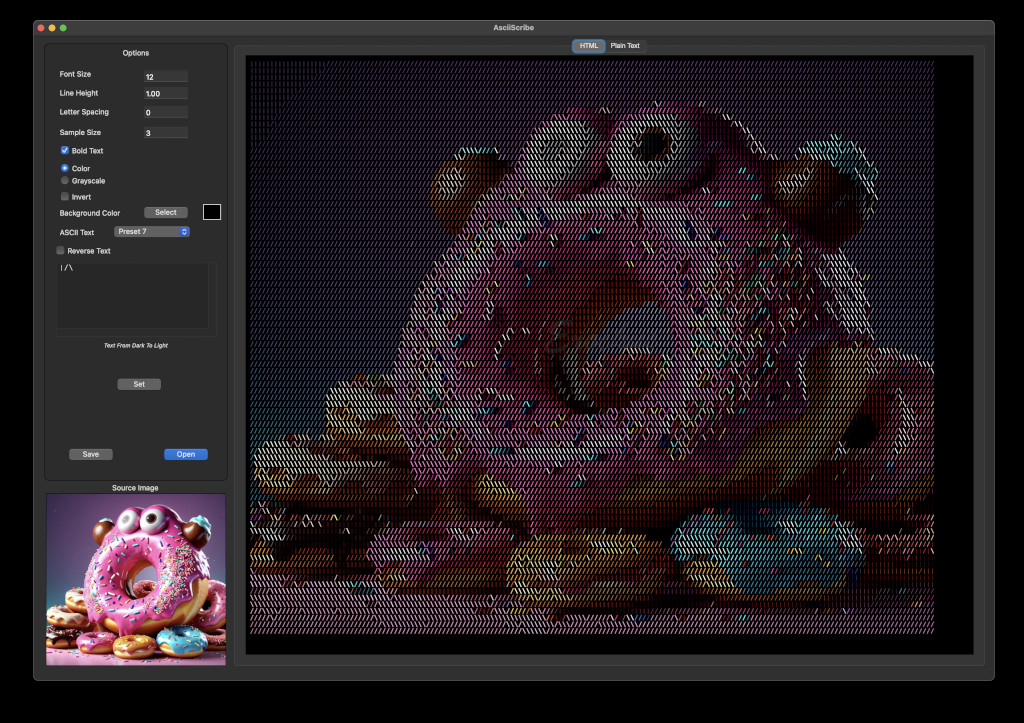Click the 'Background Color' label
This screenshot has height=723, width=1024.
89,213
